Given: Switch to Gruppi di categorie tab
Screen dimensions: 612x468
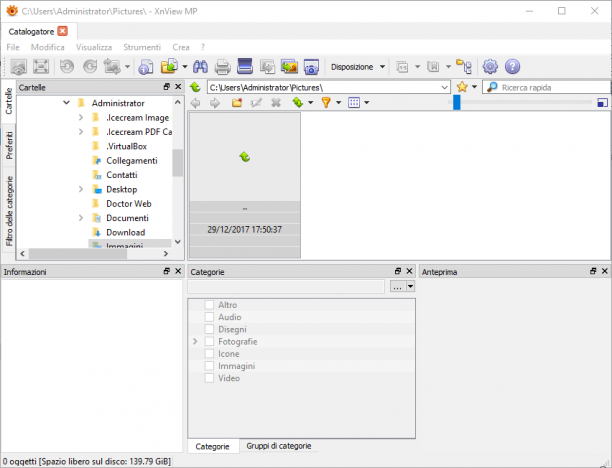Looking at the screenshot, I should coord(279,446).
